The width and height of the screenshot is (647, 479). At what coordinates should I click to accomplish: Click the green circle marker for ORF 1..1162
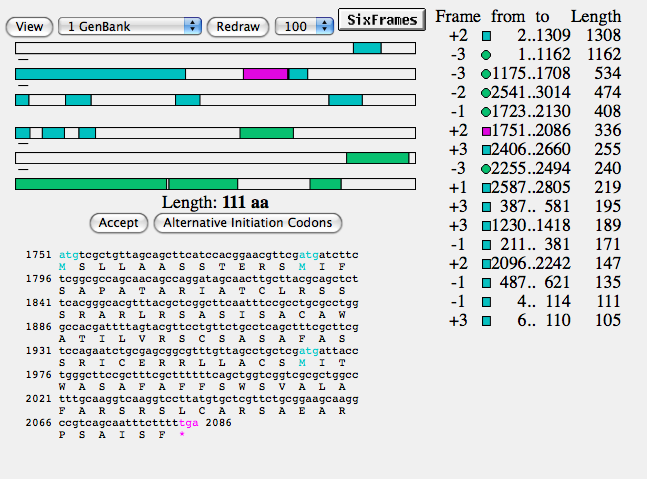click(487, 55)
